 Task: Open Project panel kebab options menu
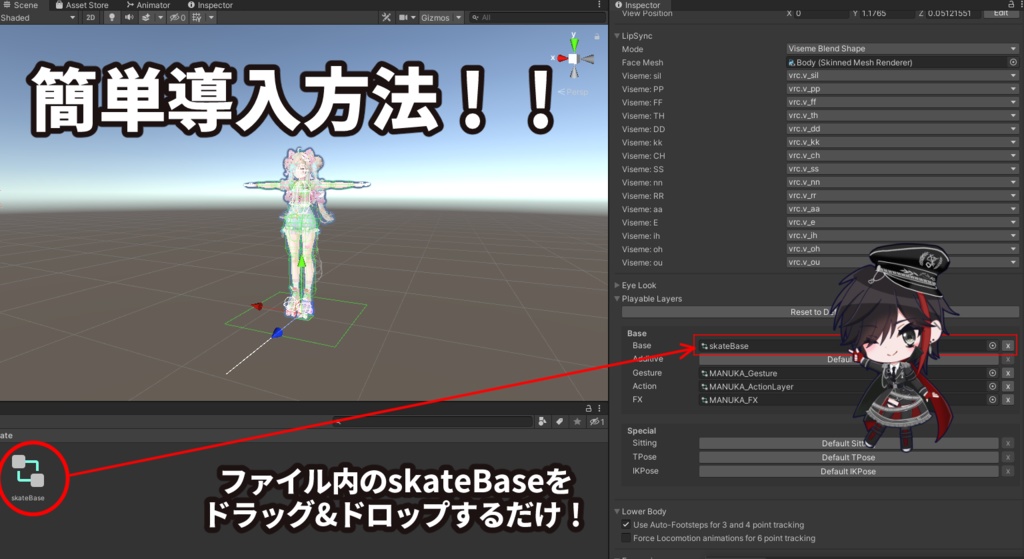[x=600, y=408]
